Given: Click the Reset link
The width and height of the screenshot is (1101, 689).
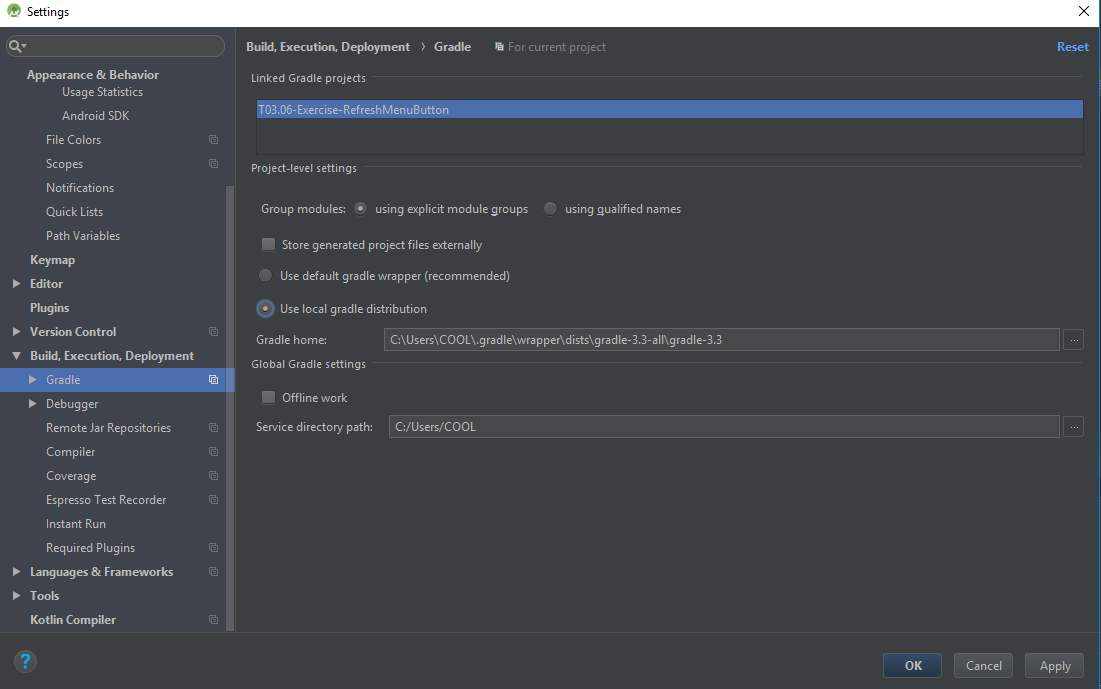Looking at the screenshot, I should [x=1072, y=46].
